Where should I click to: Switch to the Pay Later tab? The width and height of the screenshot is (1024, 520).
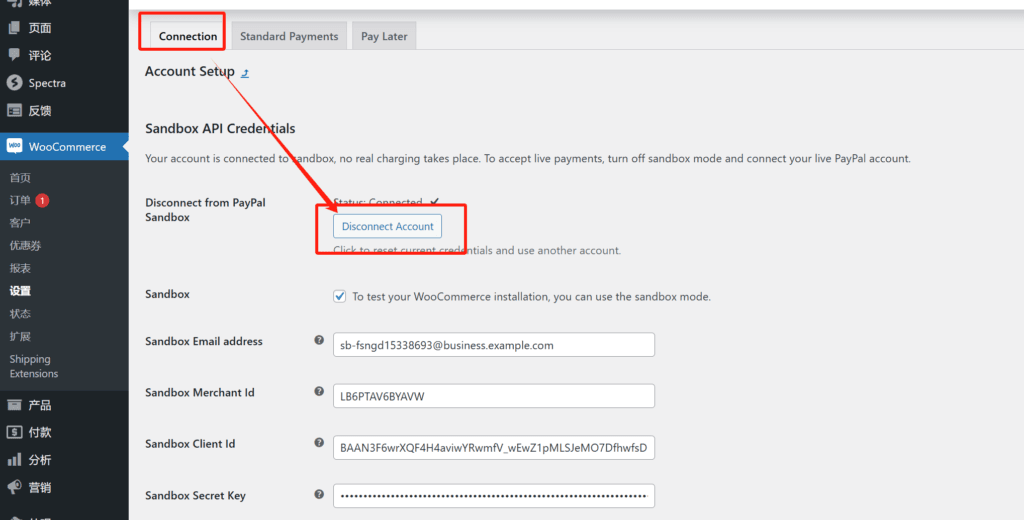384,37
